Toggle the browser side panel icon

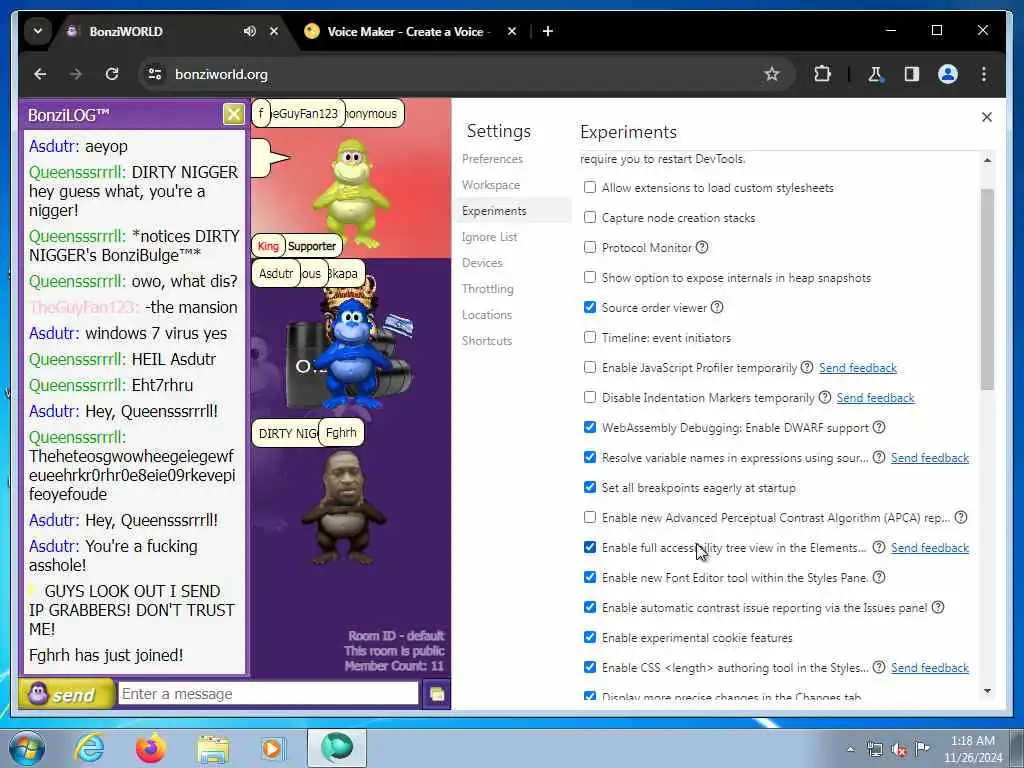[x=912, y=74]
